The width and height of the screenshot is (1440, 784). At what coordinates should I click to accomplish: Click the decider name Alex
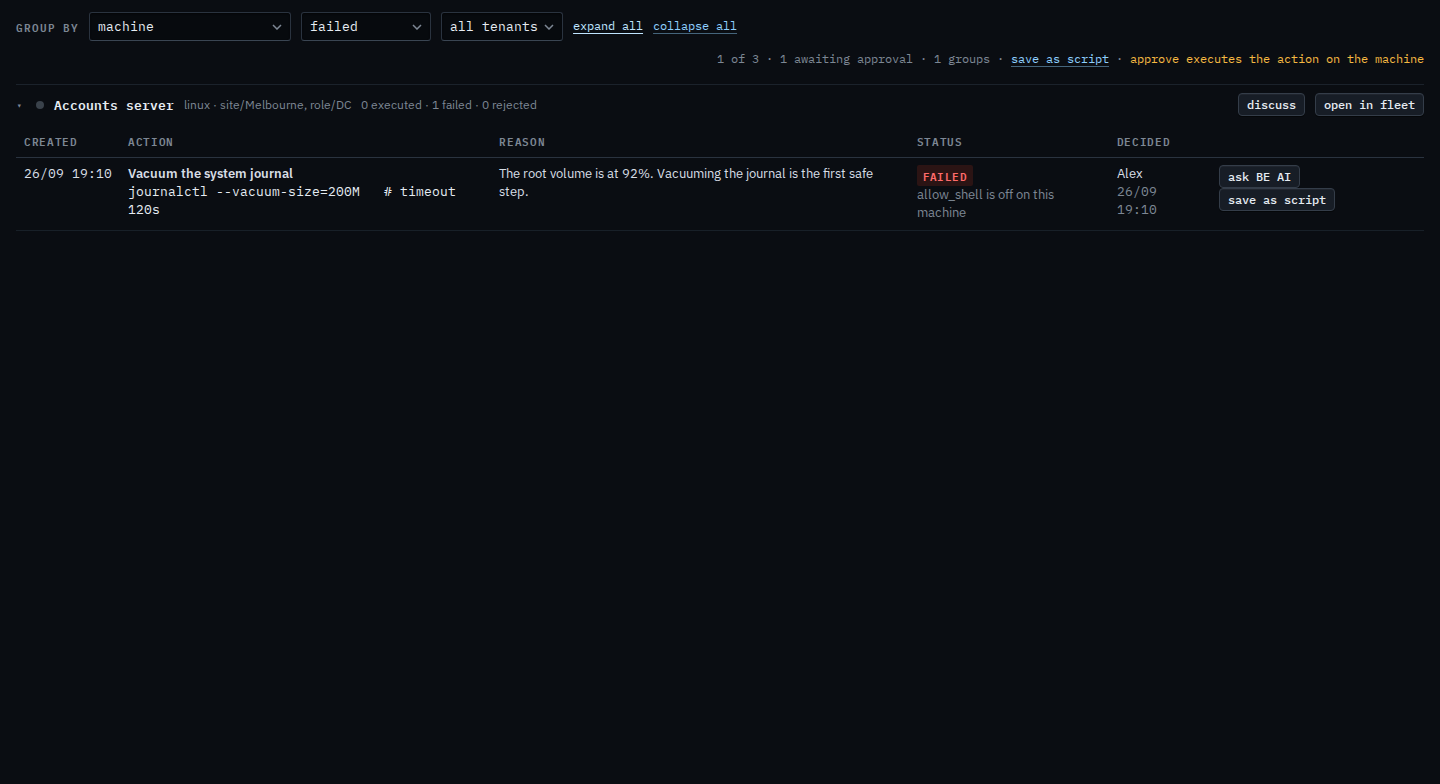(x=1130, y=174)
